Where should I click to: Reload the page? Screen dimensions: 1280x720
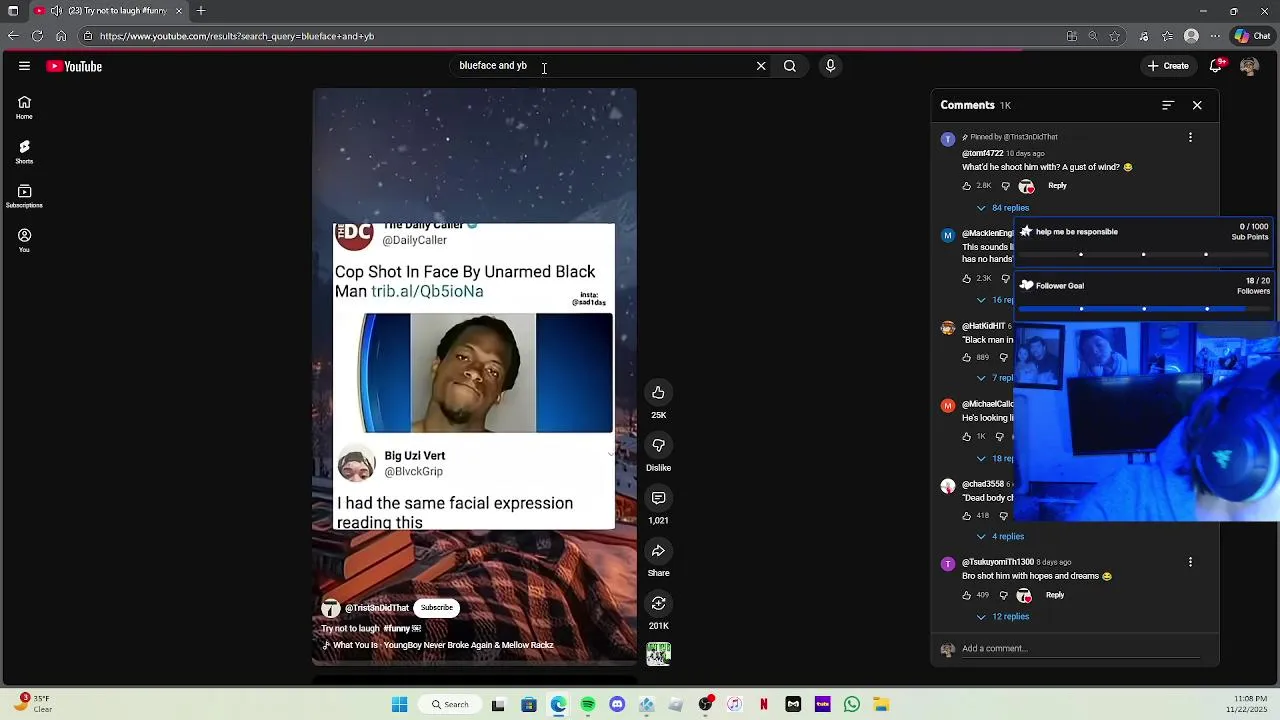(x=37, y=36)
